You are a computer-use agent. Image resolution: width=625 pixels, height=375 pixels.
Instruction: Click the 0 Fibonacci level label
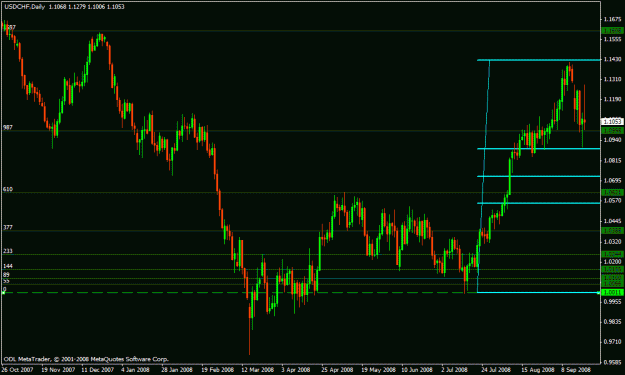click(x=5, y=289)
